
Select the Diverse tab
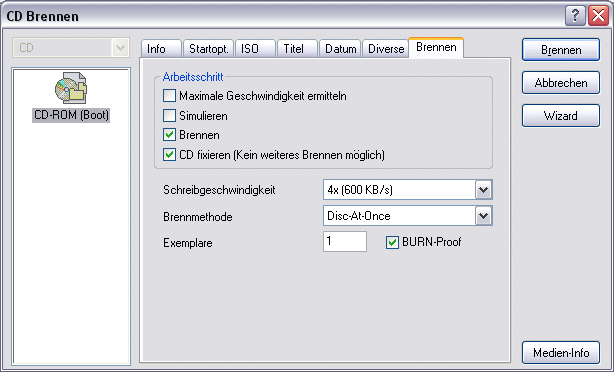click(386, 49)
